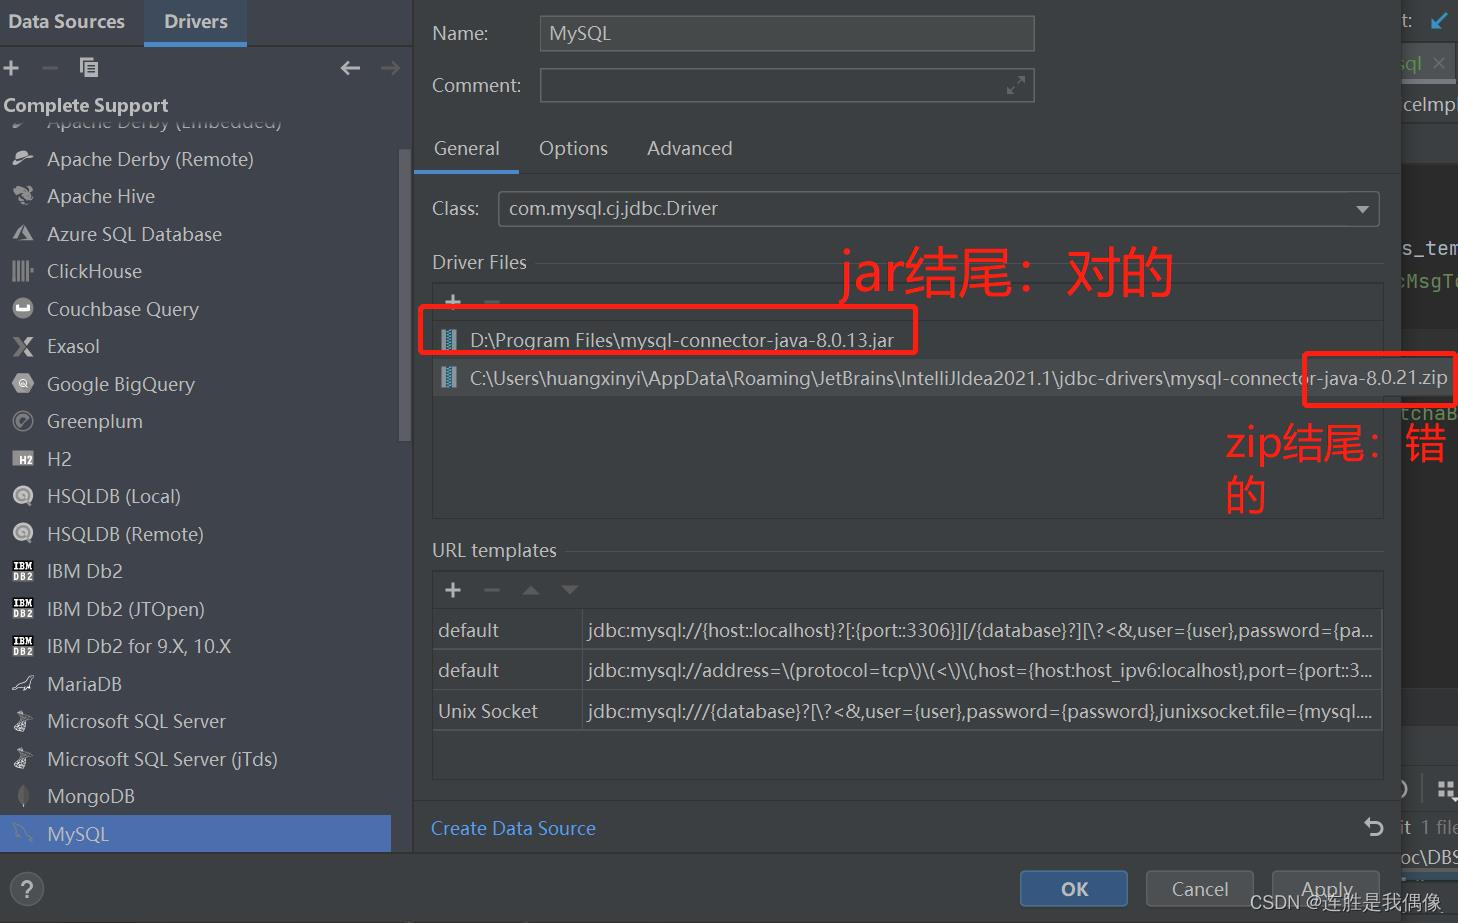Add a URL template with plus icon
This screenshot has height=923, width=1458.
point(453,590)
